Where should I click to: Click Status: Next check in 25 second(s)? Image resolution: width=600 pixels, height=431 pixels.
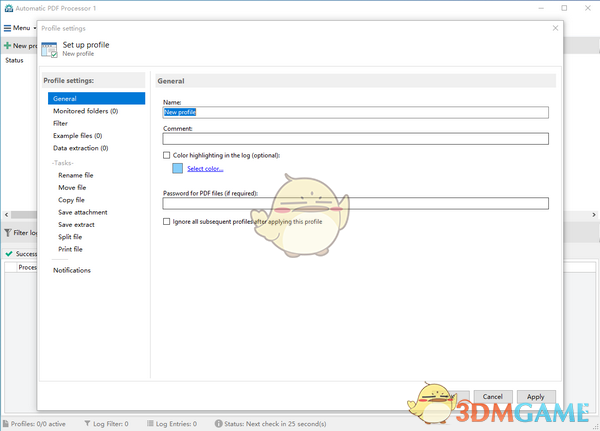tap(275, 424)
